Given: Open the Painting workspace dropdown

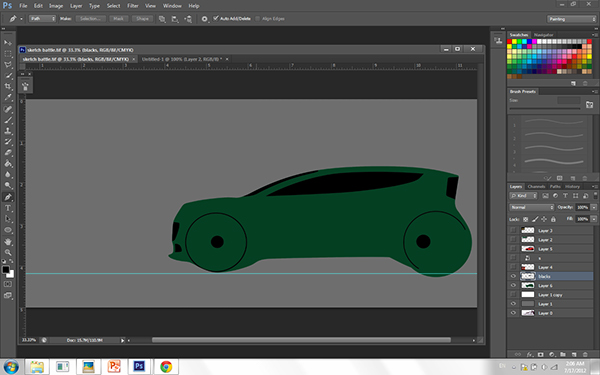Looking at the screenshot, I should pyautogui.click(x=572, y=19).
